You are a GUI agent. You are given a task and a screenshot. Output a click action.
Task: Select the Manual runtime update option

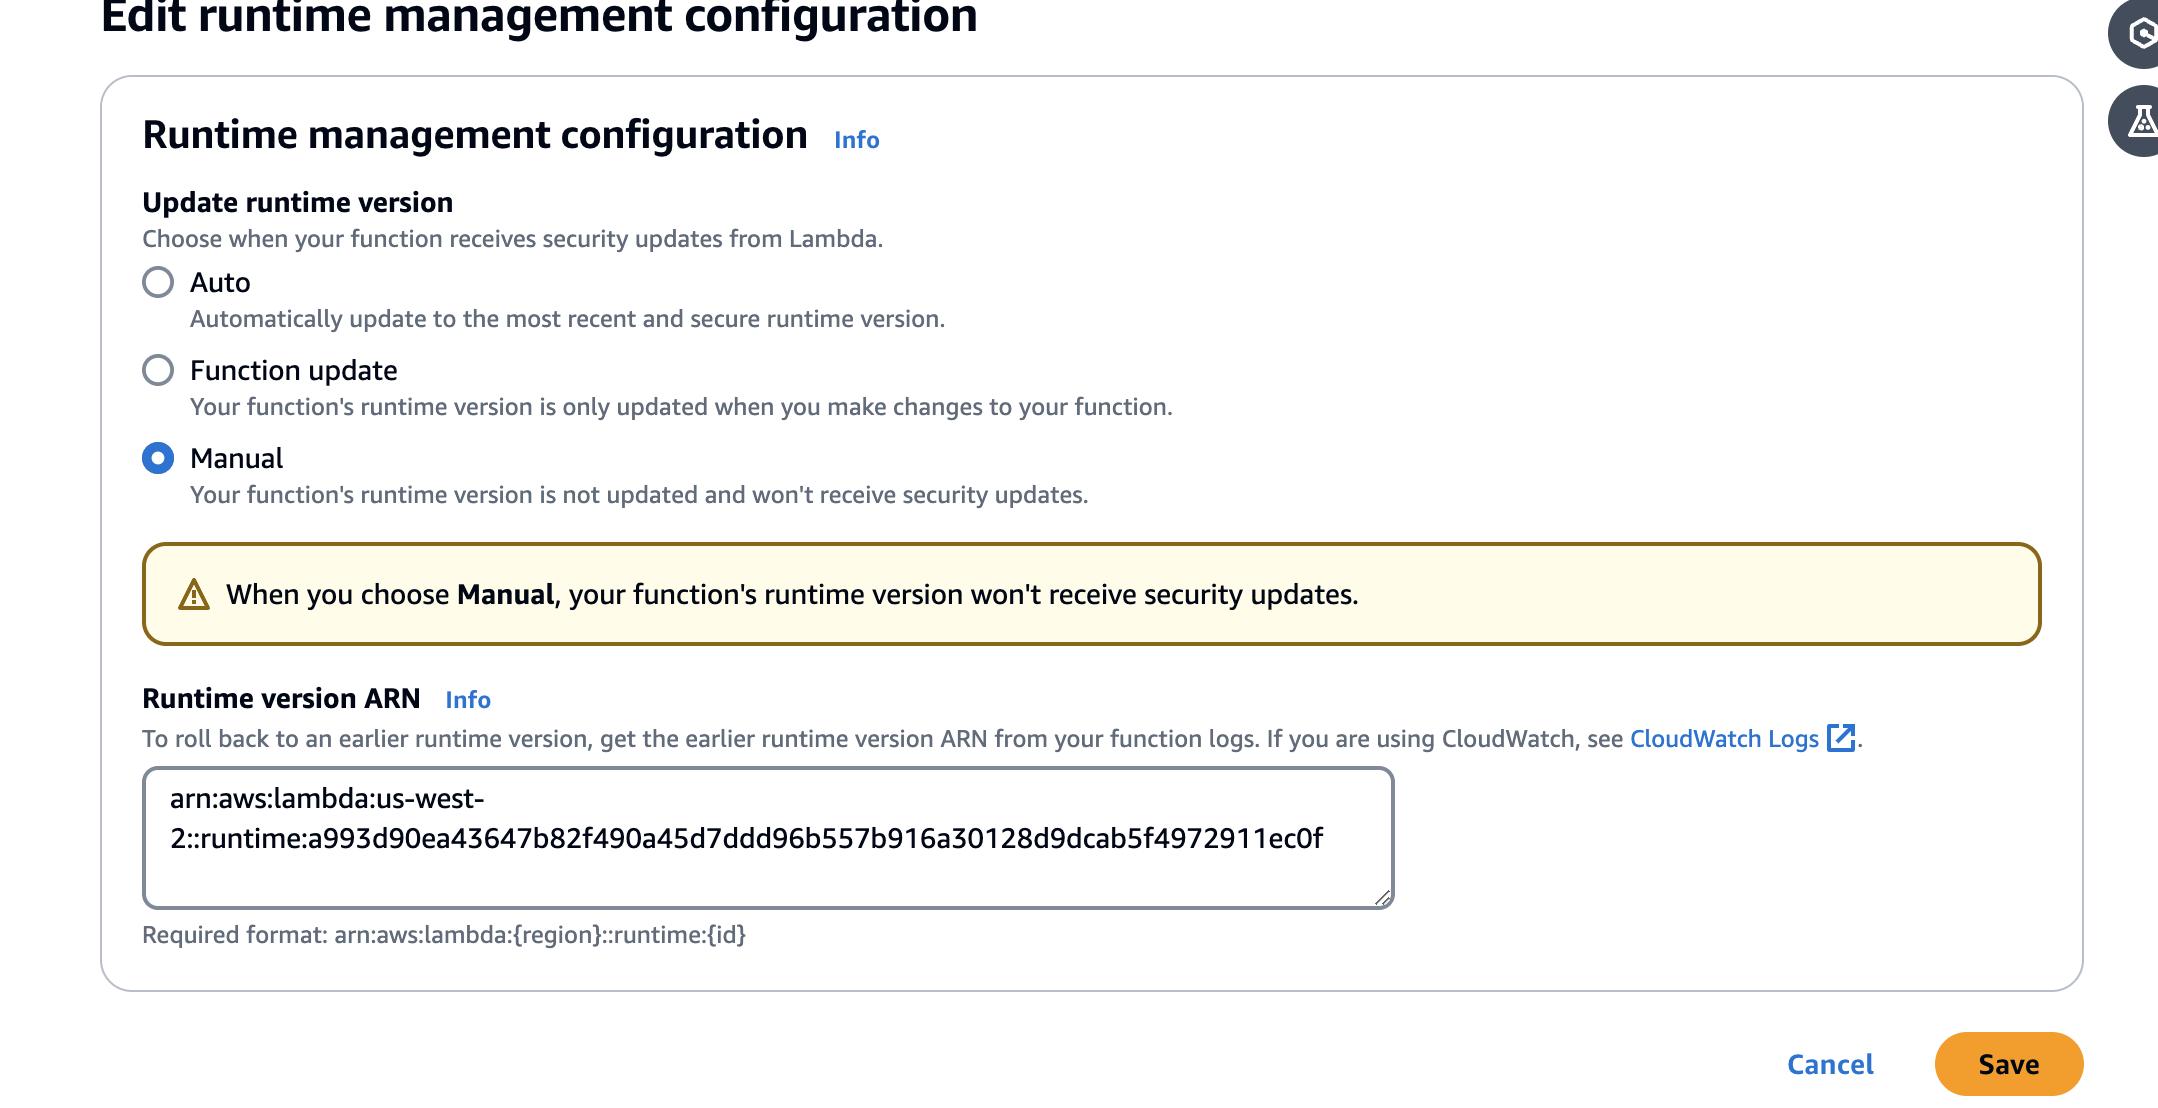[157, 458]
